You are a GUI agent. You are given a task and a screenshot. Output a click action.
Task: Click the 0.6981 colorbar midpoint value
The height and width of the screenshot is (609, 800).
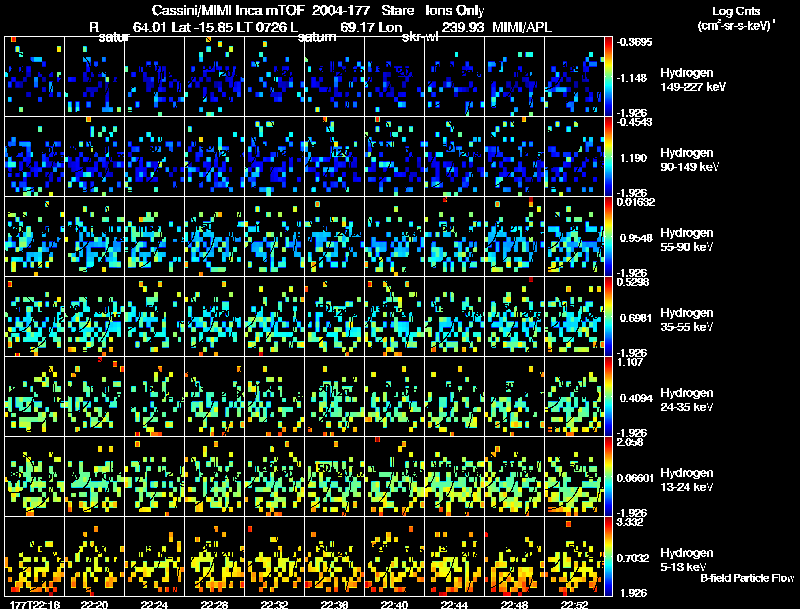coord(636,318)
